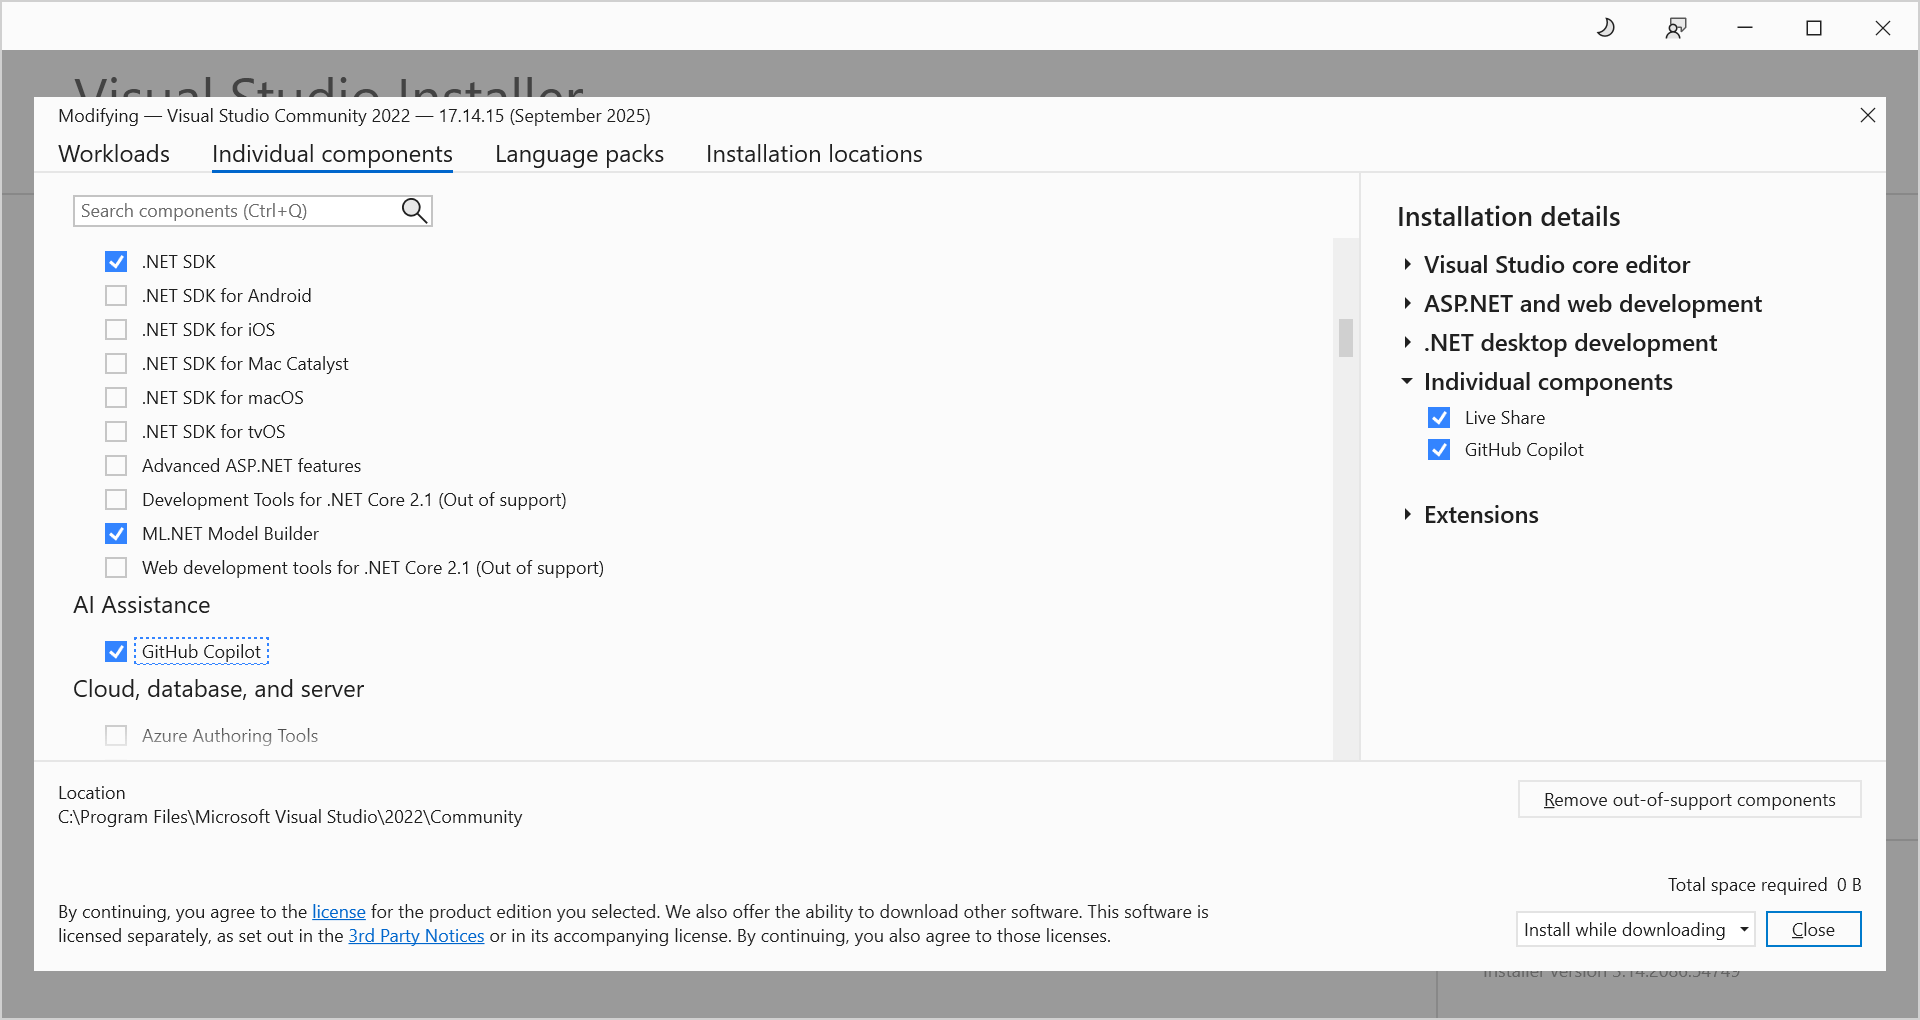Click Remove out-of-support components
The image size is (1920, 1020).
pyautogui.click(x=1689, y=799)
